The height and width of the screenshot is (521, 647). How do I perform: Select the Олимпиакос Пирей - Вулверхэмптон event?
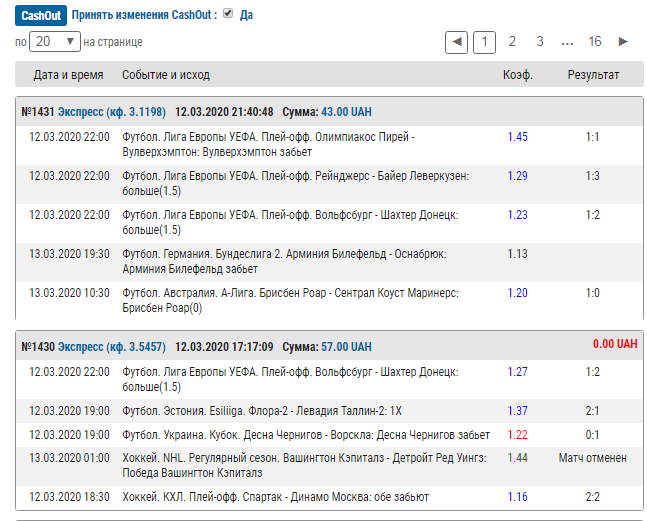pyautogui.click(x=268, y=144)
